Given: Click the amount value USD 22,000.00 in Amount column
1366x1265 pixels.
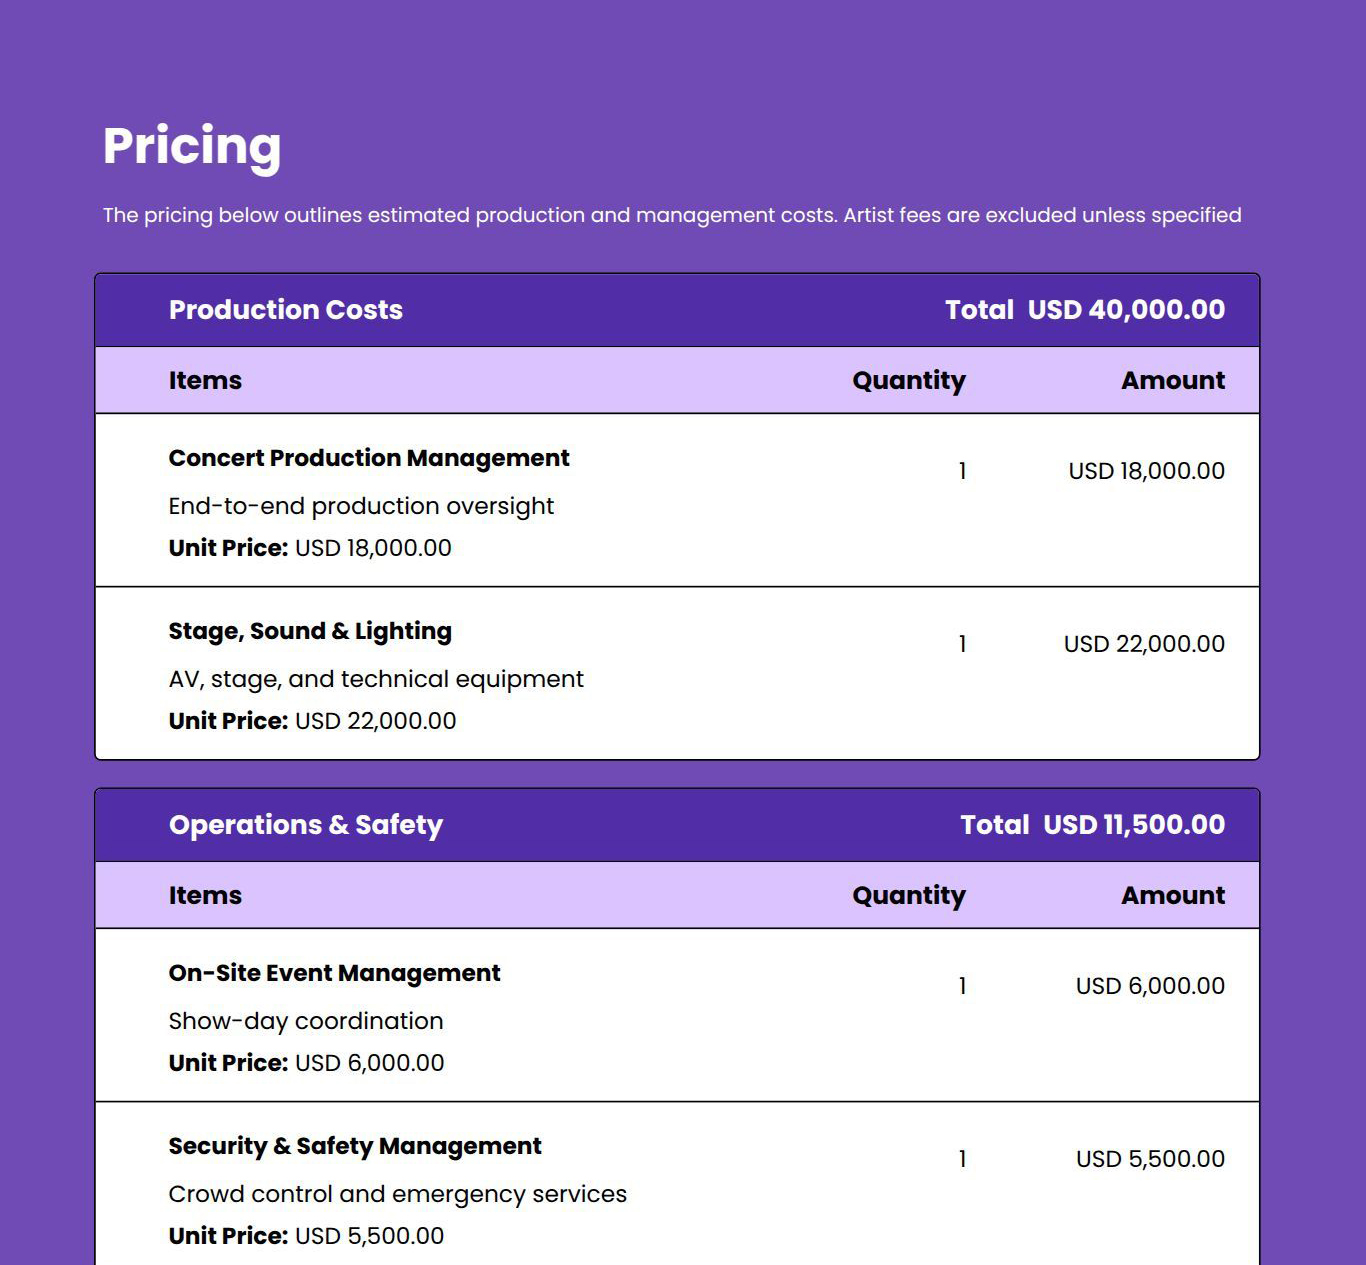Looking at the screenshot, I should (1144, 644).
